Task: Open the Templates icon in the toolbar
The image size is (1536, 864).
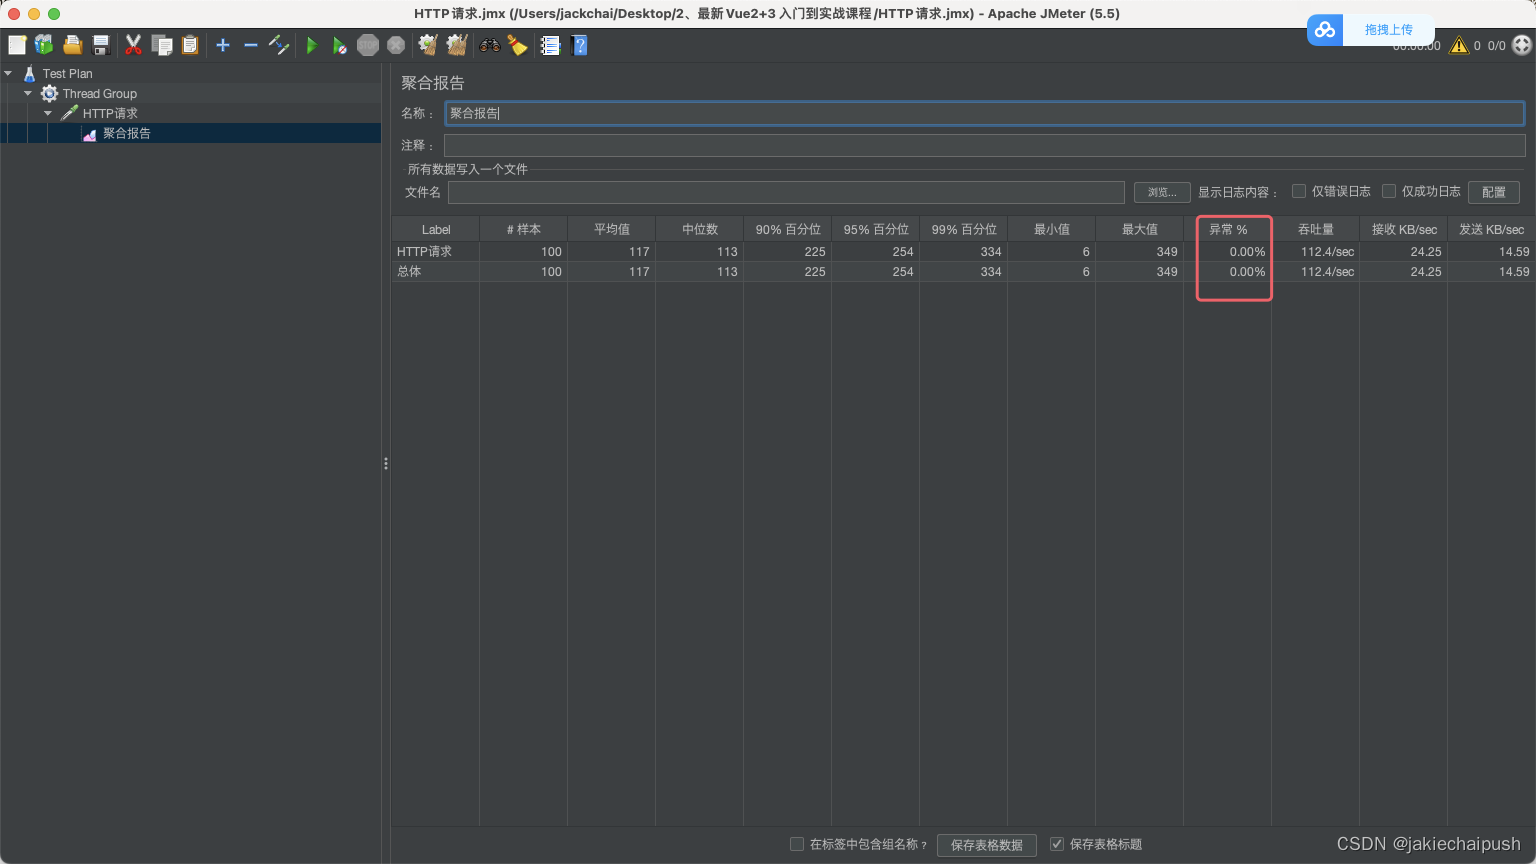Action: tap(44, 45)
